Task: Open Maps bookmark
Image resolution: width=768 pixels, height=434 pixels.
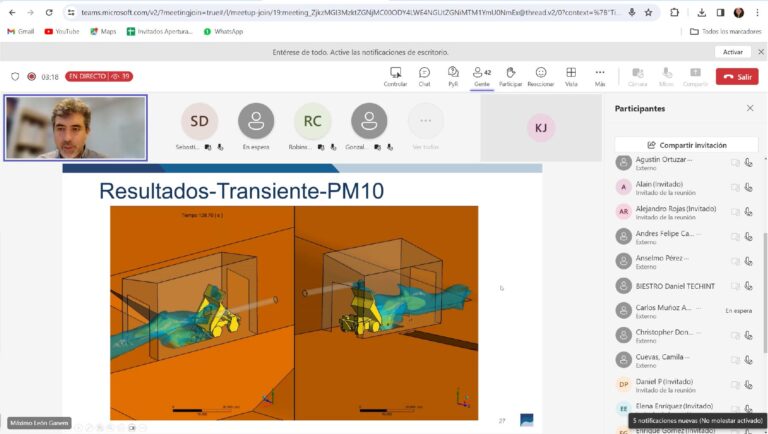Action: 103,31
